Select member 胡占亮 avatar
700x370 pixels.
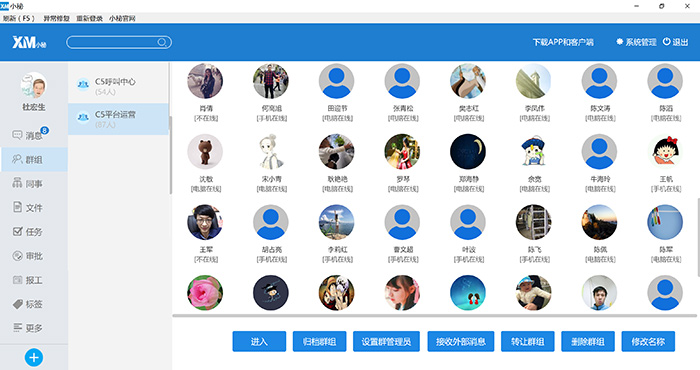pyautogui.click(x=271, y=222)
